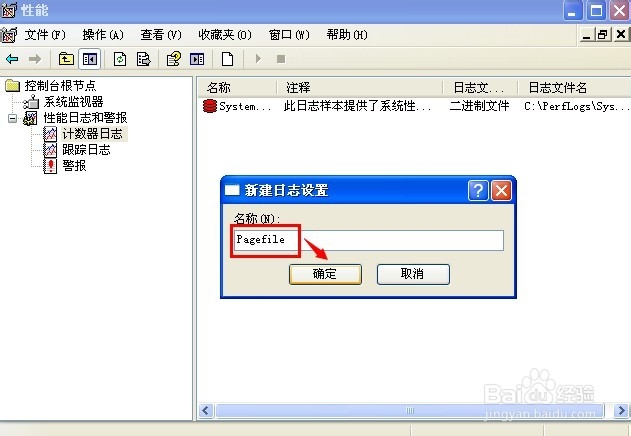Click the 名称 input field containing Pagefile

click(368, 240)
